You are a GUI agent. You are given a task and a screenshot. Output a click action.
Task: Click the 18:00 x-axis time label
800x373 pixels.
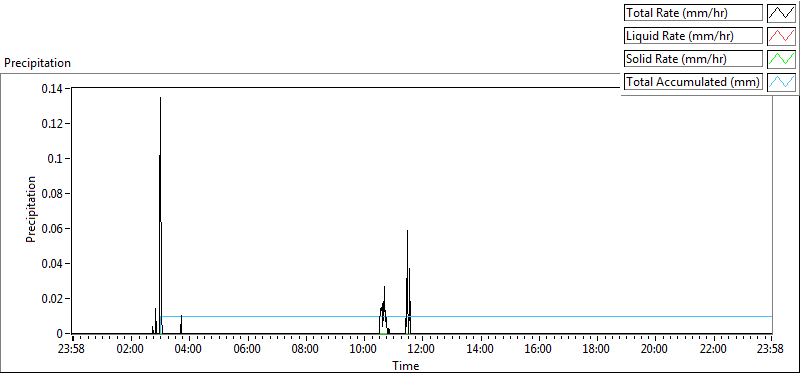tap(596, 350)
